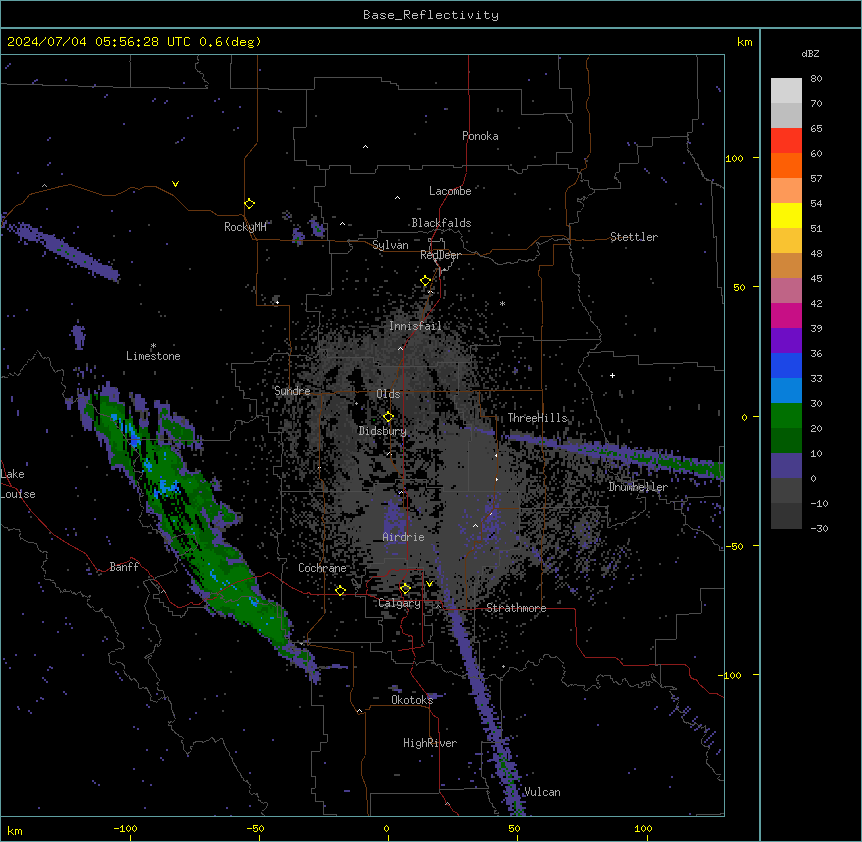Viewport: 862px width, 842px height.
Task: Click the yellow marker south of RedDeer
Action: point(426,281)
